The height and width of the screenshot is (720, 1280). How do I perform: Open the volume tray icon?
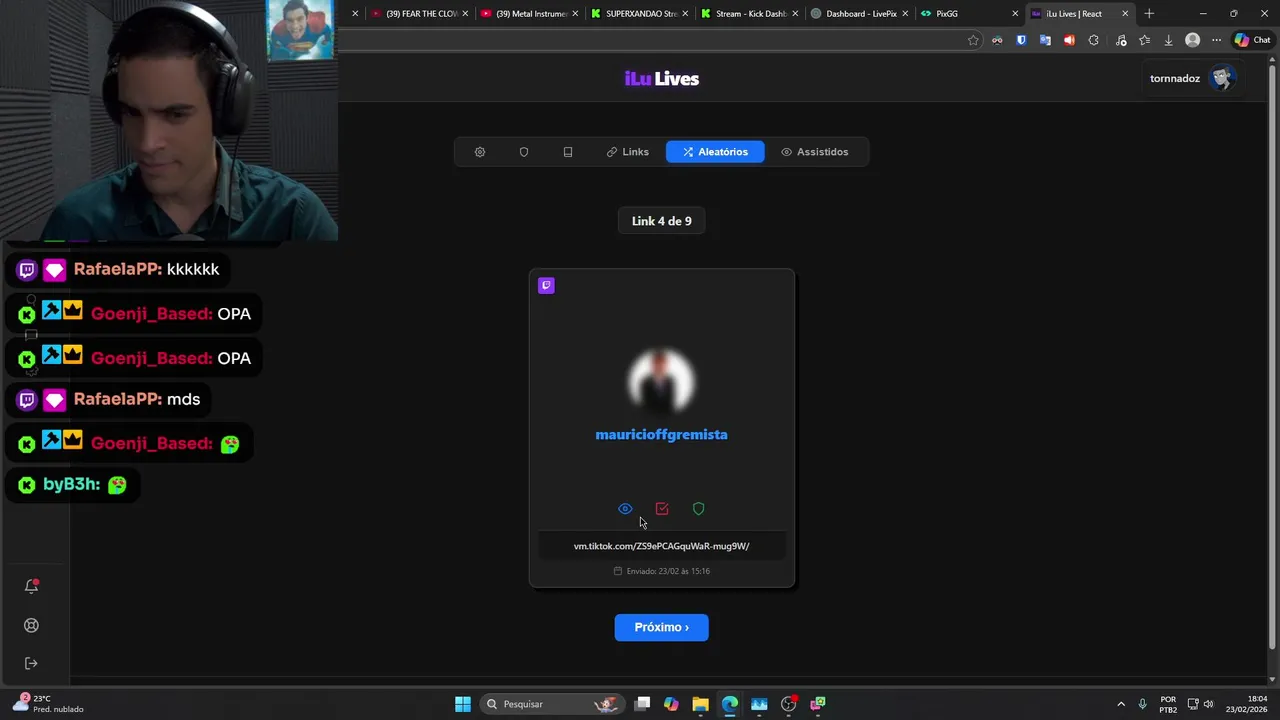click(1209, 704)
